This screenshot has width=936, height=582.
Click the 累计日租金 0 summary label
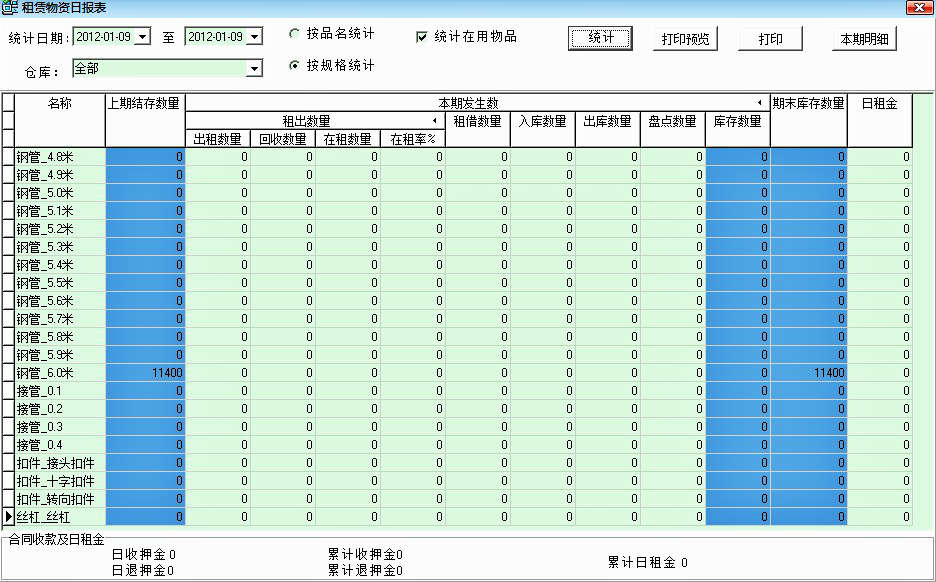[648, 562]
